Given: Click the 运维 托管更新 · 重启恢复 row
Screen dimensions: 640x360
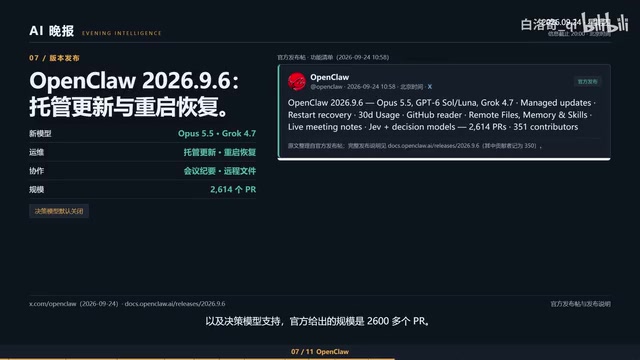Looking at the screenshot, I should point(142,152).
